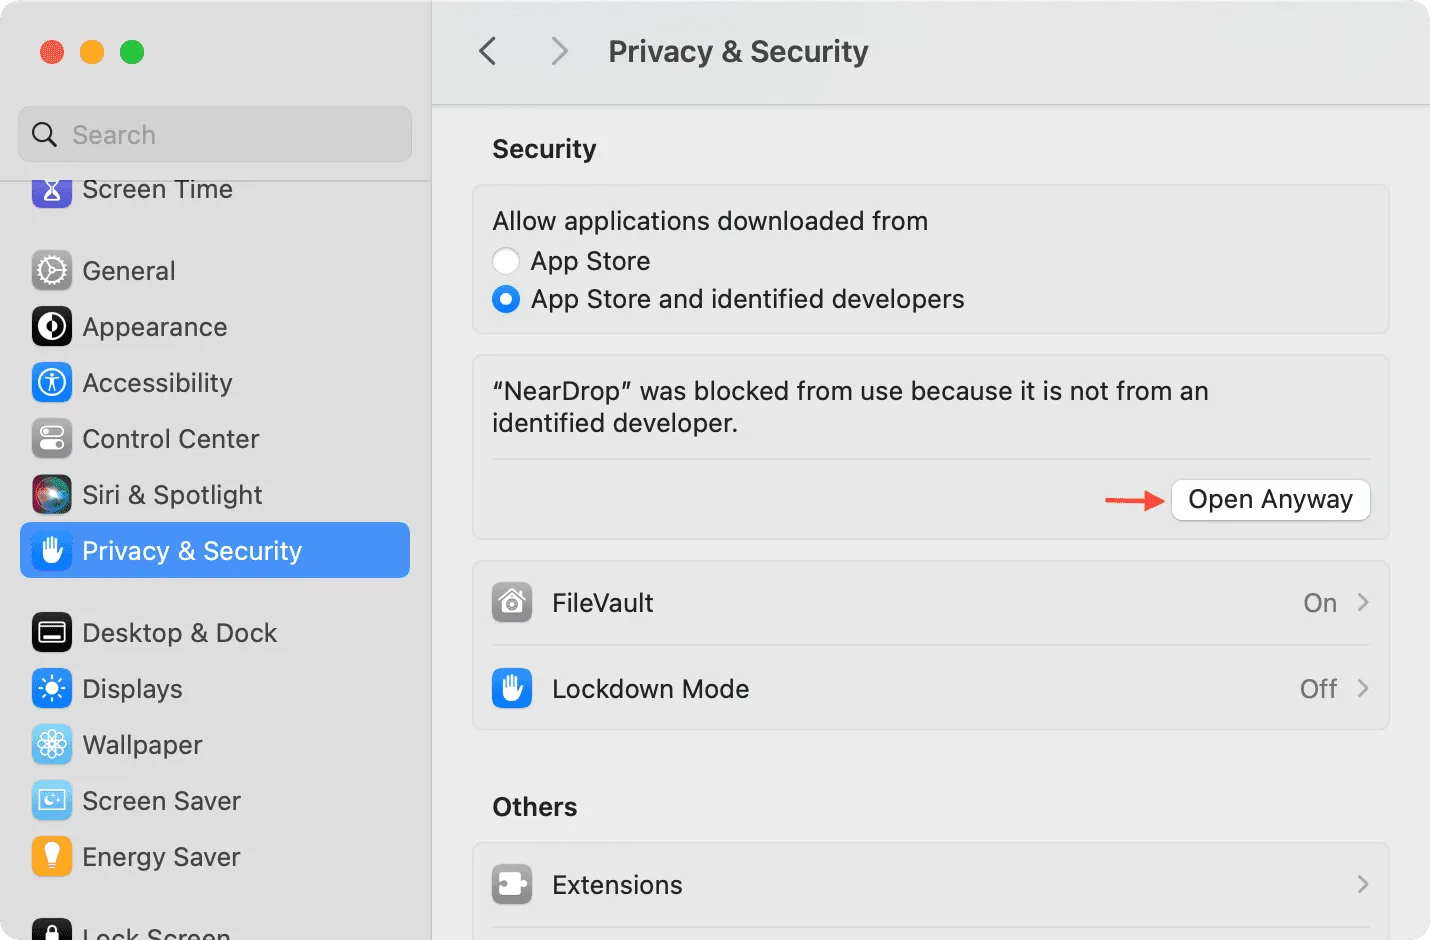This screenshot has height=940, width=1430.
Task: Expand Lockdown Mode chevron
Action: pos(1362,688)
